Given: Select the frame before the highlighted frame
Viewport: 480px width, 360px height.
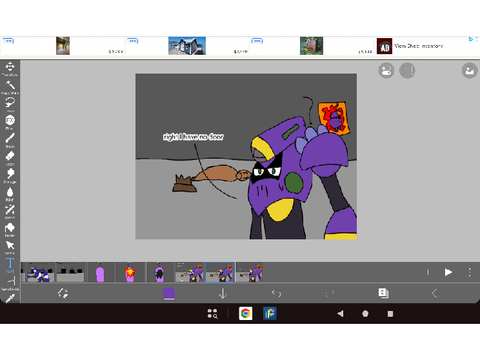Looking at the screenshot, I should point(190,273).
